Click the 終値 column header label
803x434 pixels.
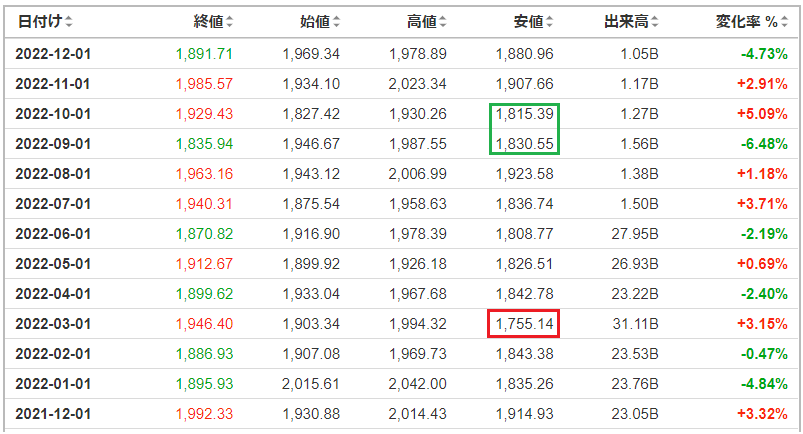(x=208, y=22)
